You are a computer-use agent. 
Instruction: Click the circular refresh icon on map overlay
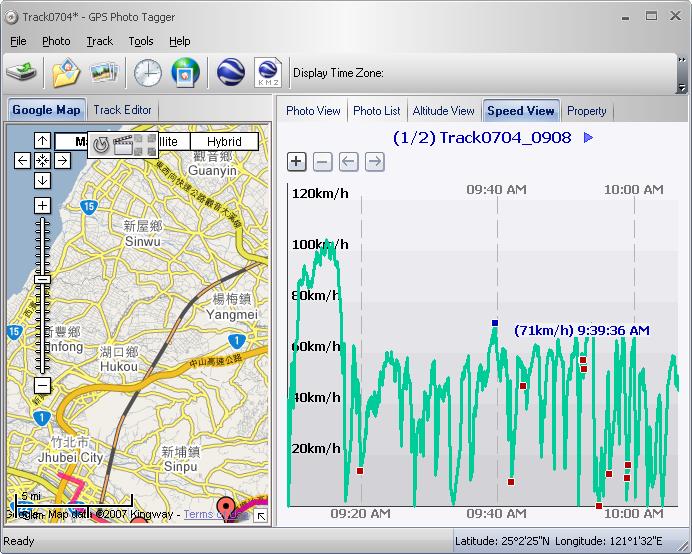tap(101, 145)
